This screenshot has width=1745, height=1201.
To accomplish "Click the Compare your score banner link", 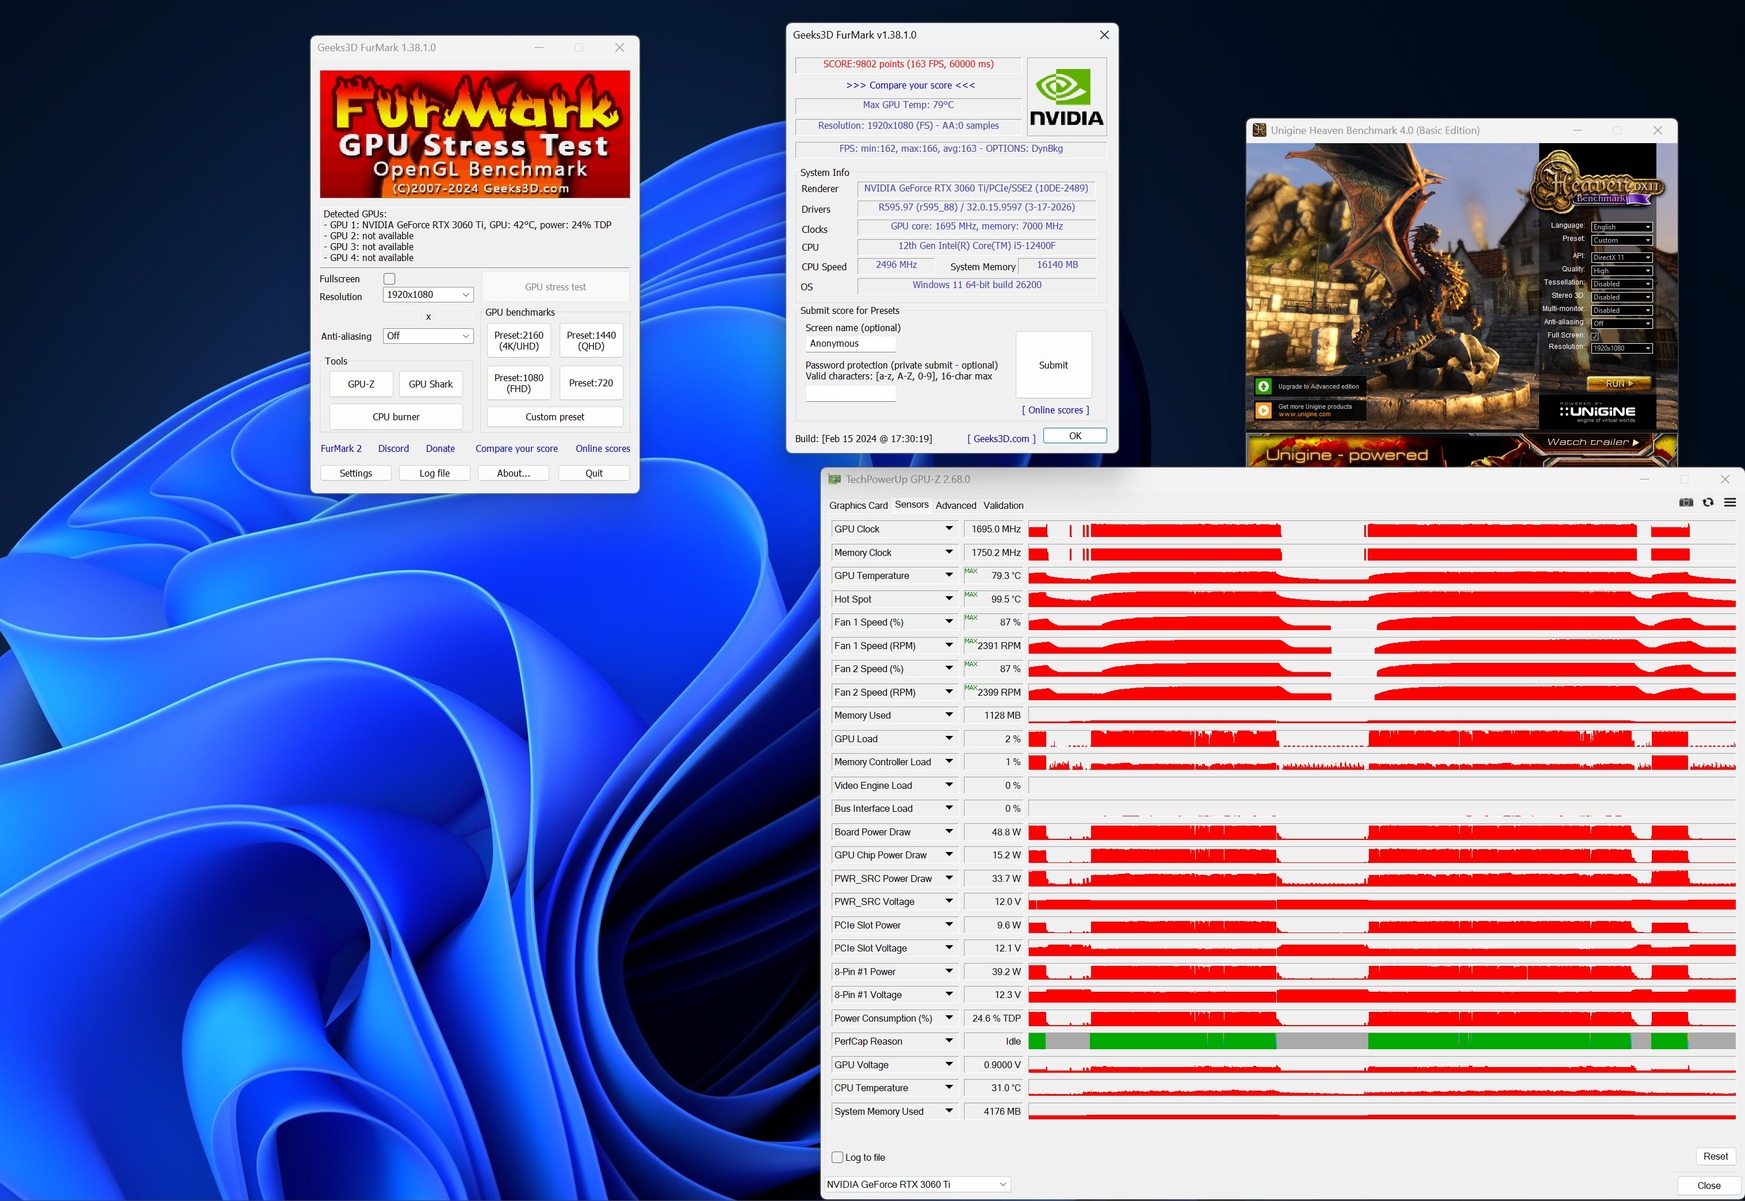I will (910, 85).
